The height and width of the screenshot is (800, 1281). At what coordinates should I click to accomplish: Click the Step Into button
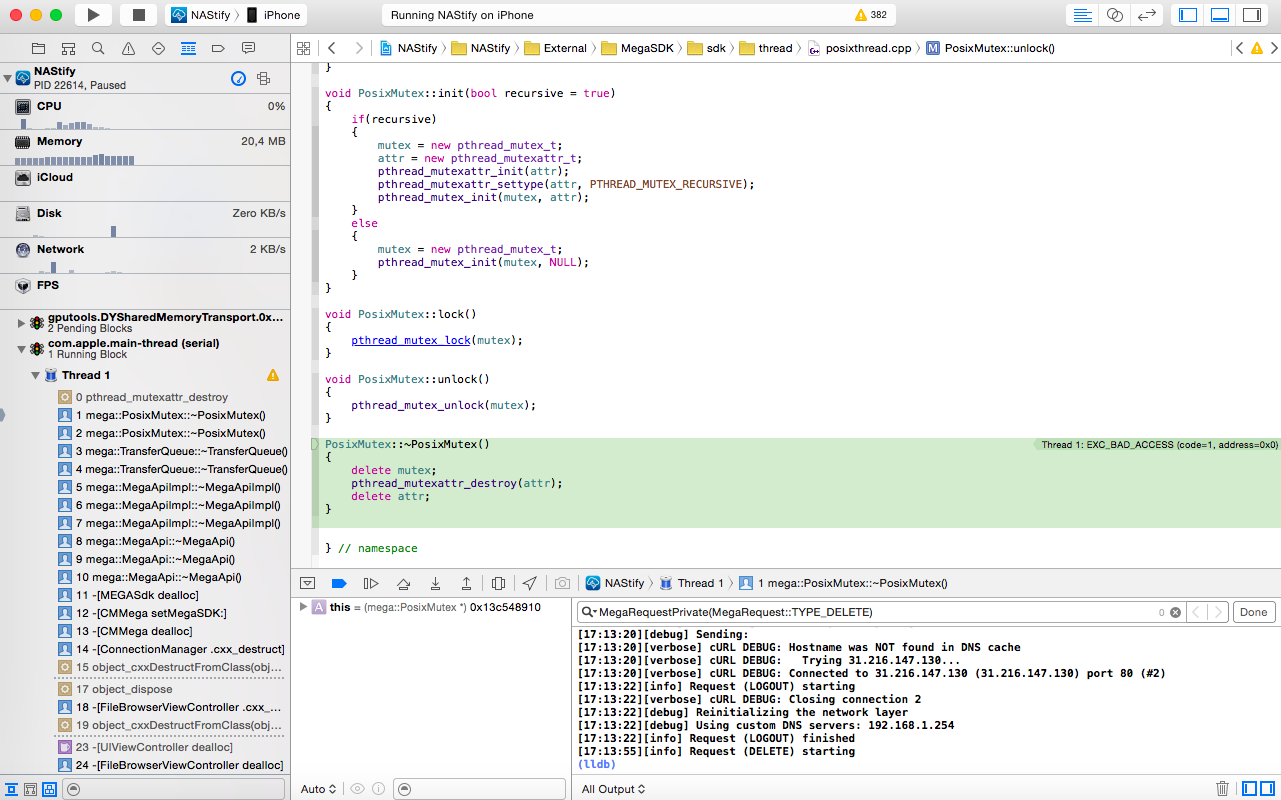(x=435, y=583)
